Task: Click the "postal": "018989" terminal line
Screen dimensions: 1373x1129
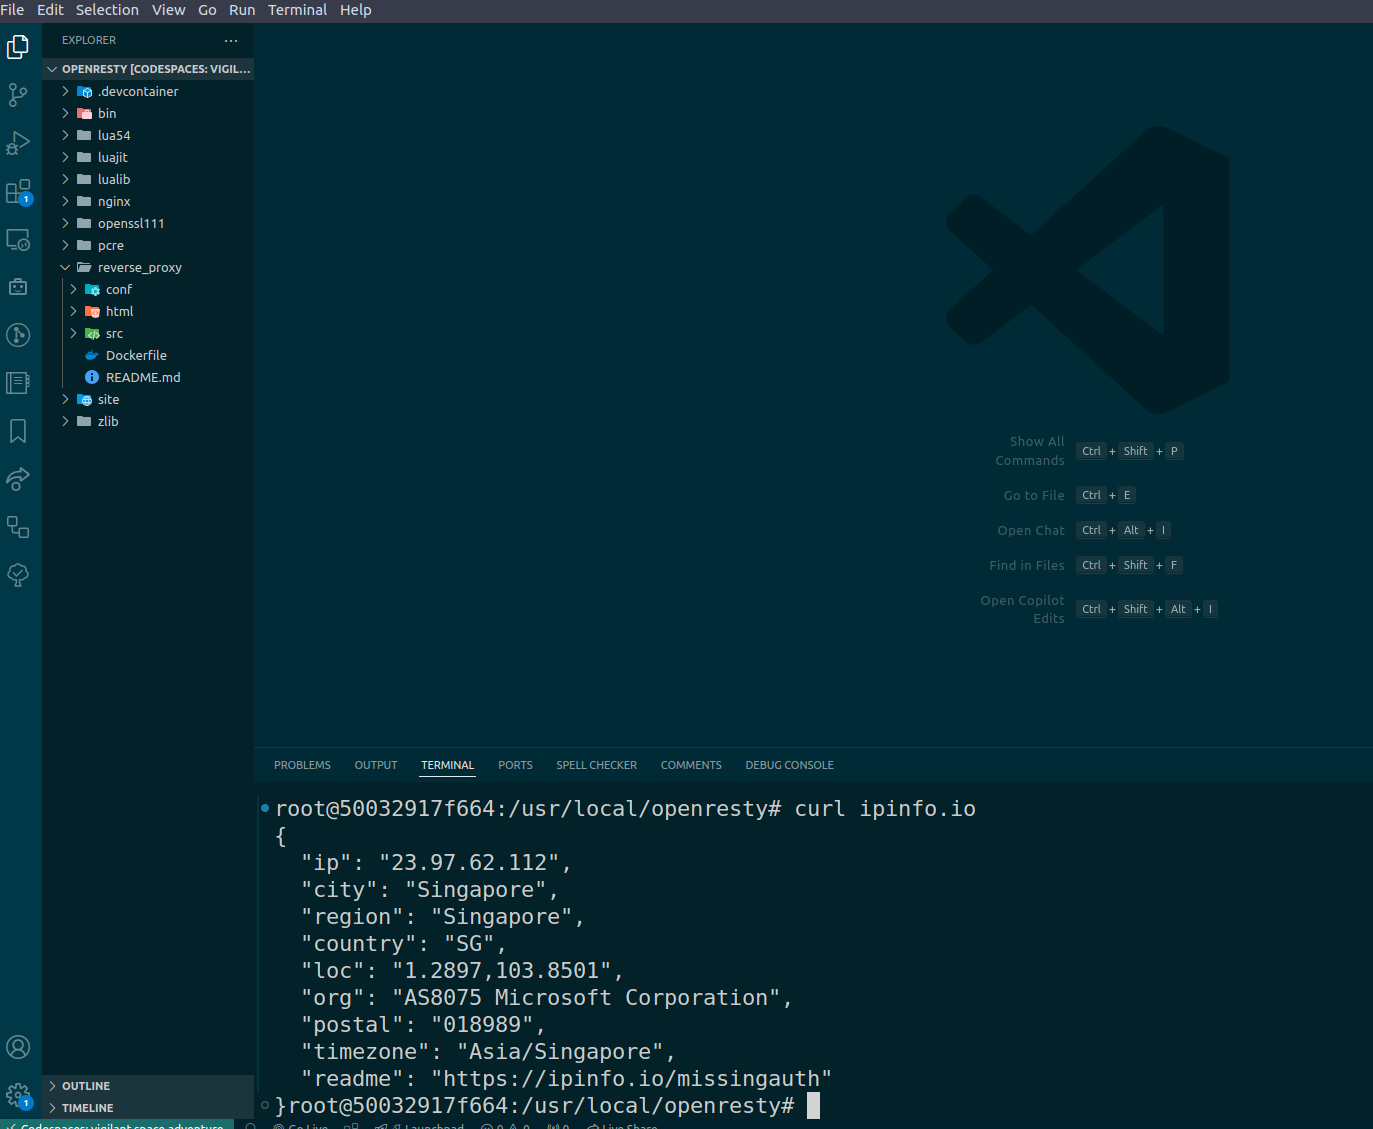Action: tap(423, 1024)
